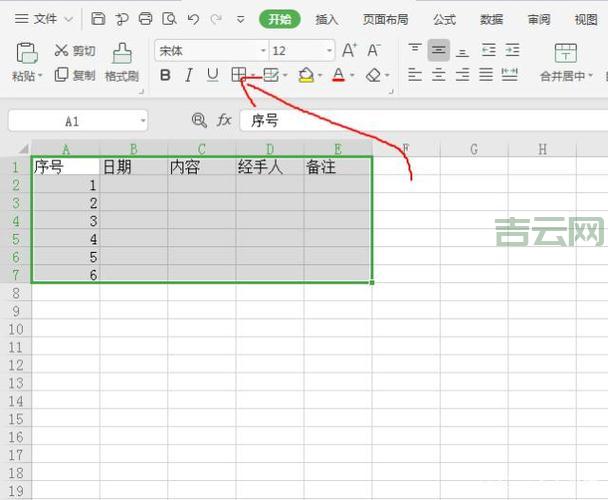Toggle italic formatting
Screen dimensions: 608x500
tap(189, 75)
